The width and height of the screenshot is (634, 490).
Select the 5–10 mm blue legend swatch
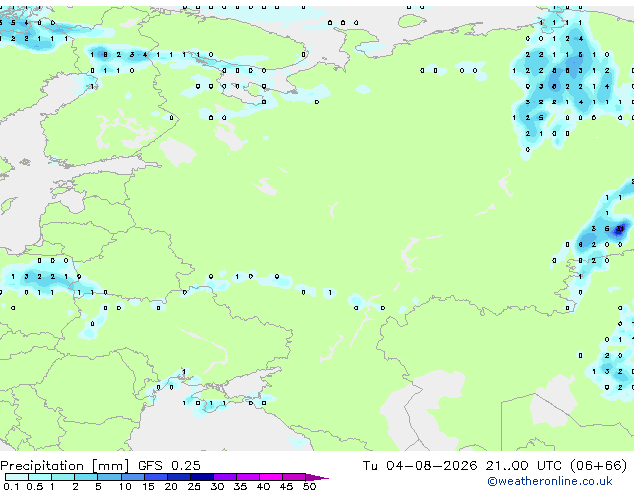[x=109, y=477]
